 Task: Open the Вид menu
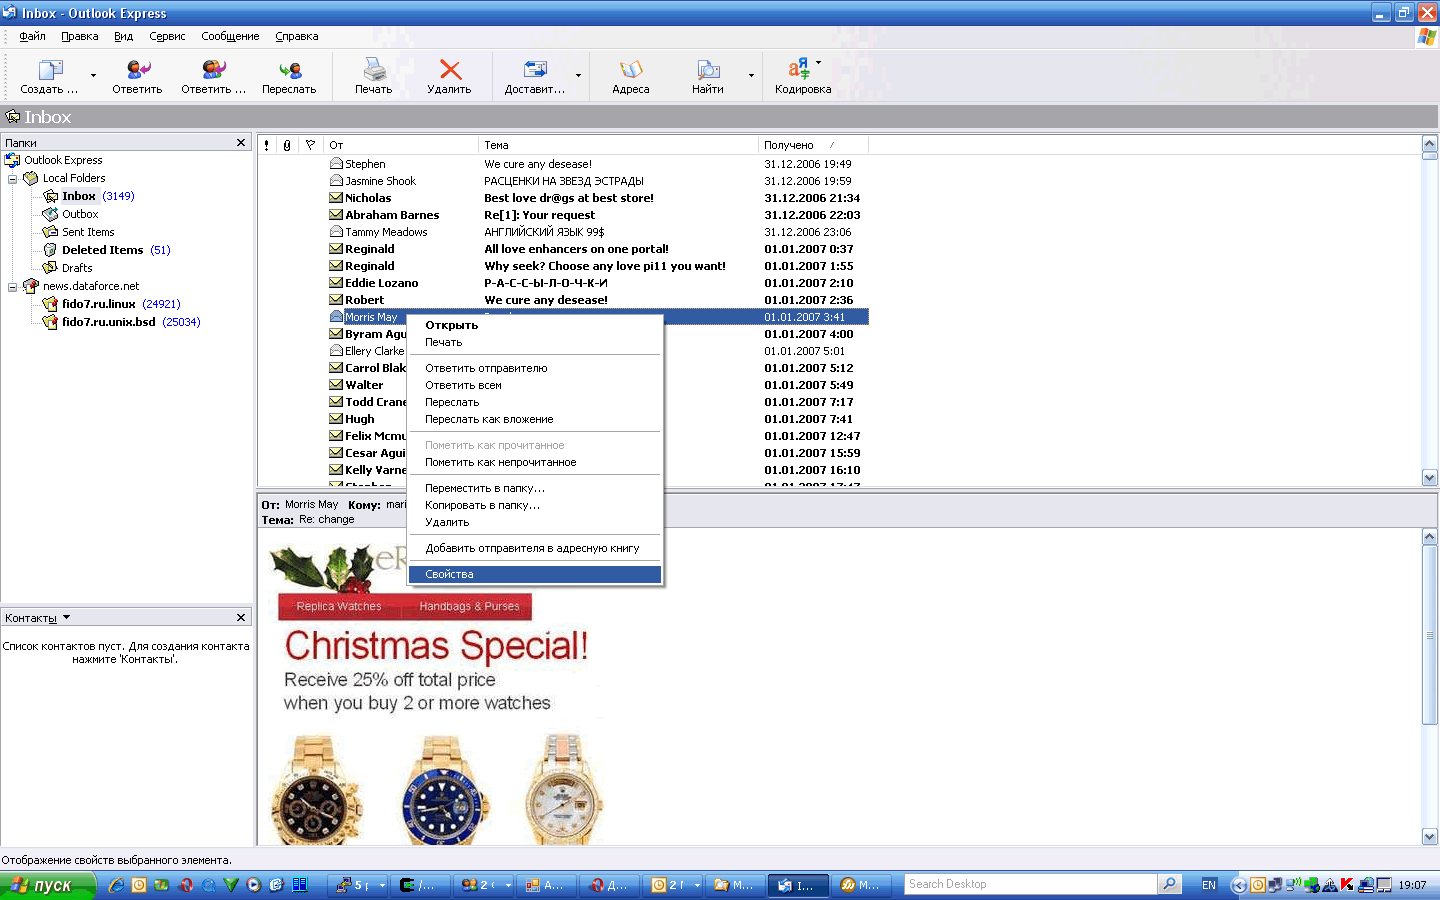[123, 36]
